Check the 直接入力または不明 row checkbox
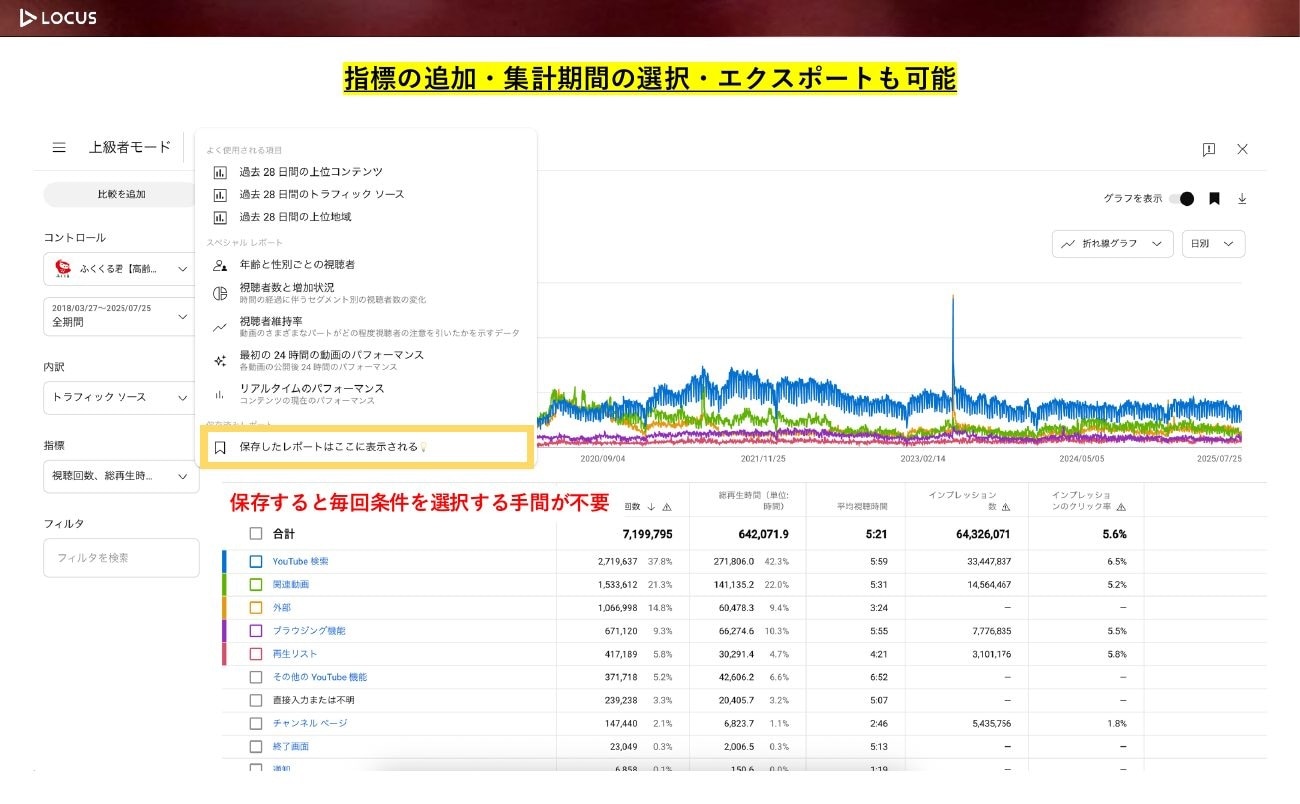The width and height of the screenshot is (1300, 804). click(256, 700)
